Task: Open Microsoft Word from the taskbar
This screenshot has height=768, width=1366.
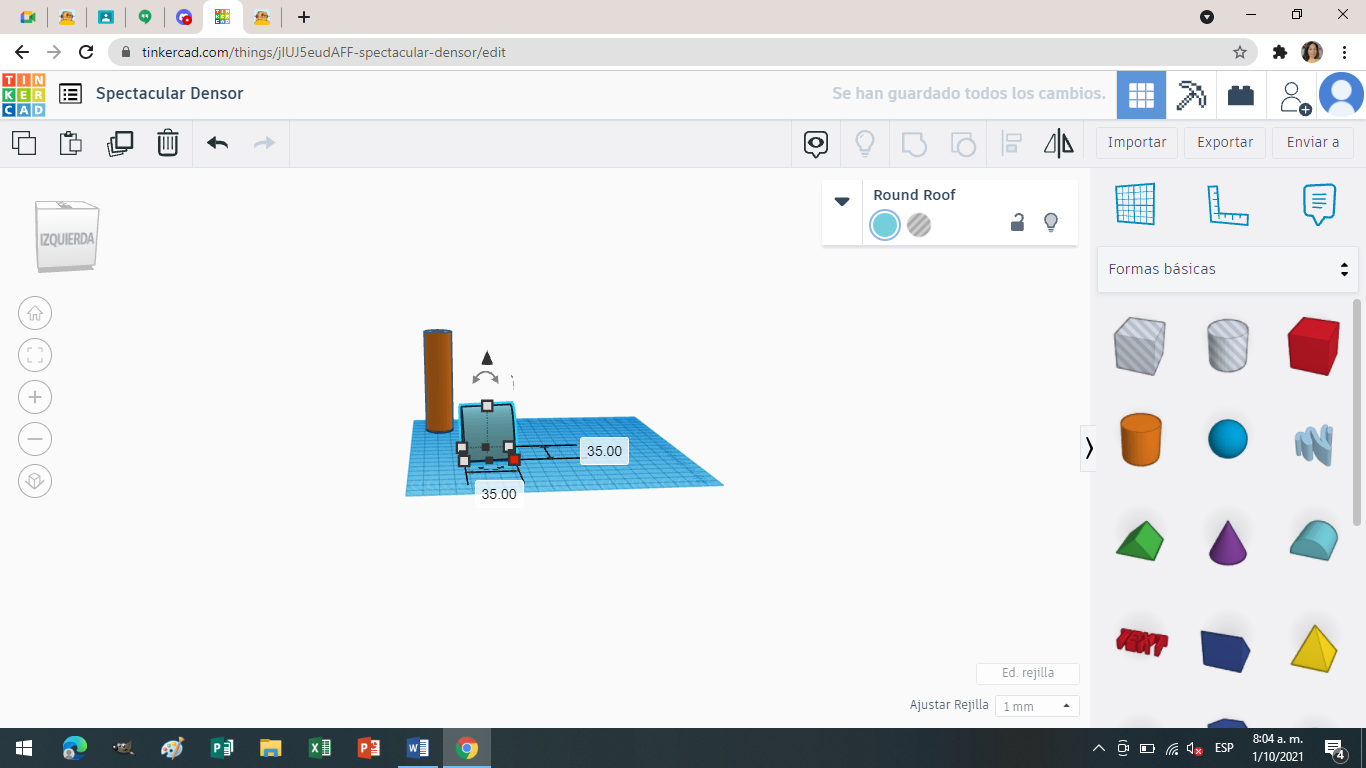Action: click(418, 748)
